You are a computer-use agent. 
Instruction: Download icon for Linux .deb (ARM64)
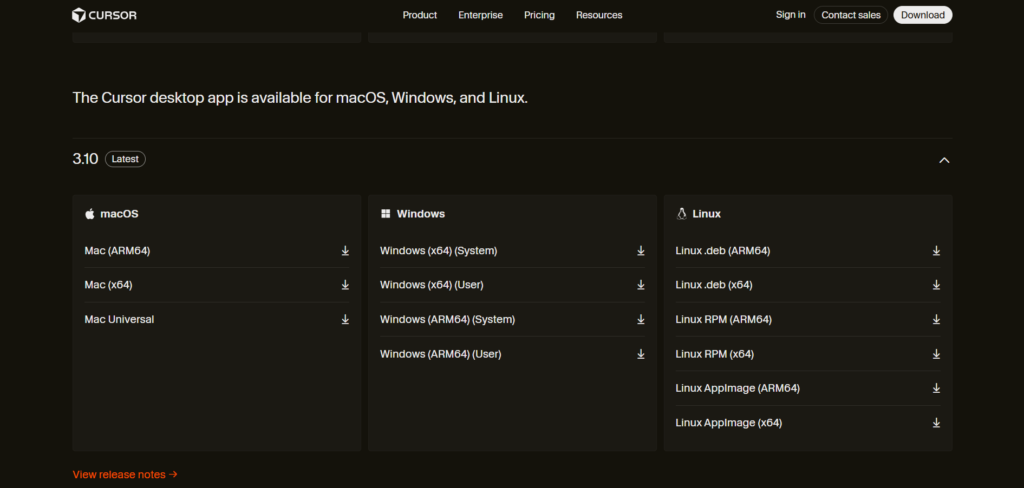[x=936, y=251]
